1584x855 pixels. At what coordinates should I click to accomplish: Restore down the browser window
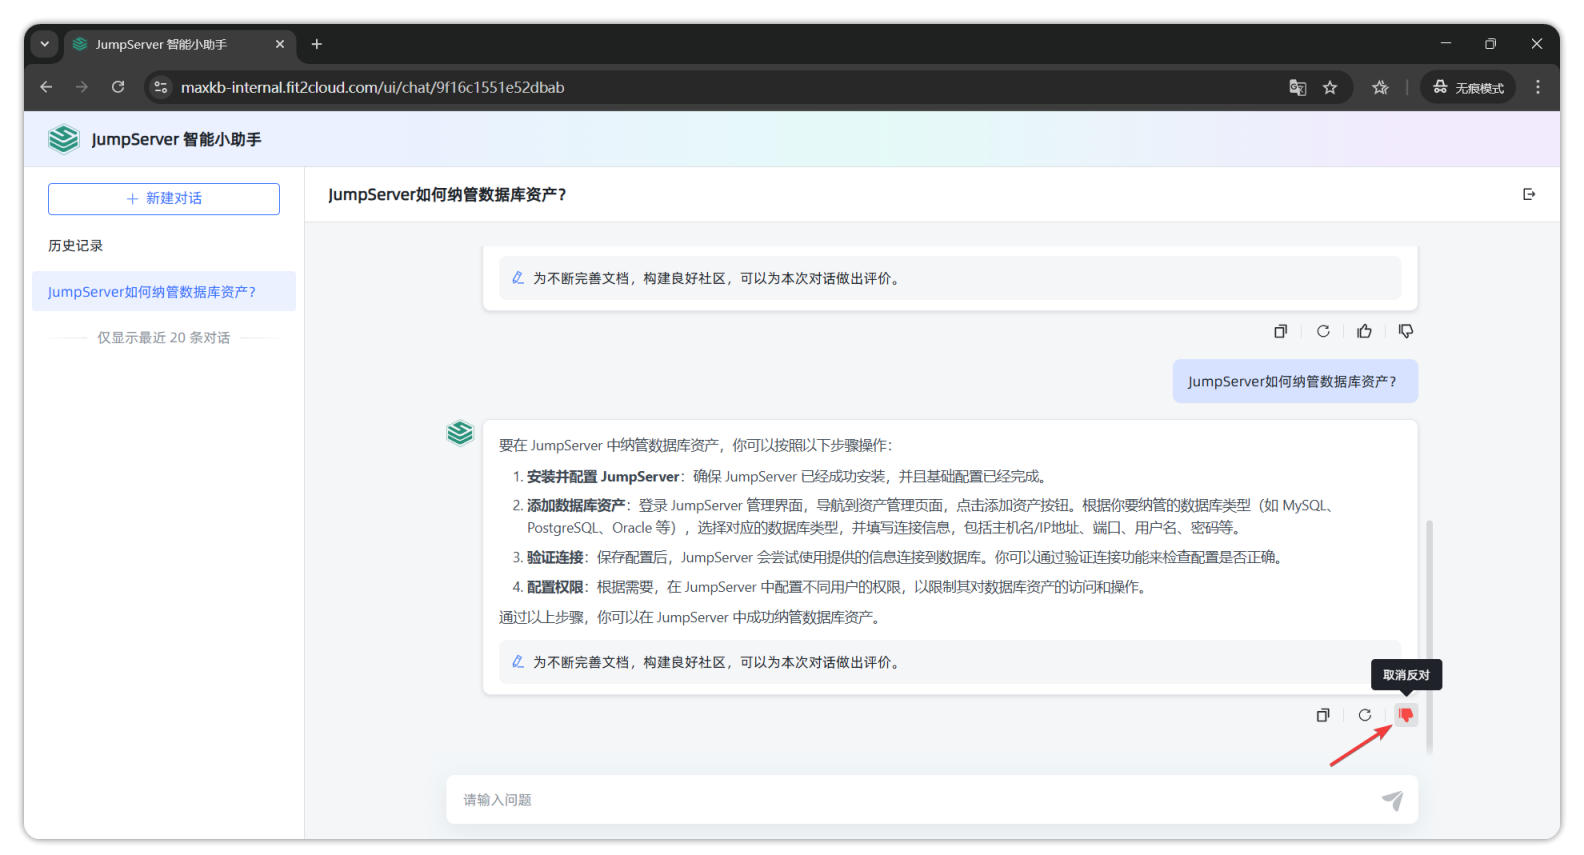point(1490,44)
